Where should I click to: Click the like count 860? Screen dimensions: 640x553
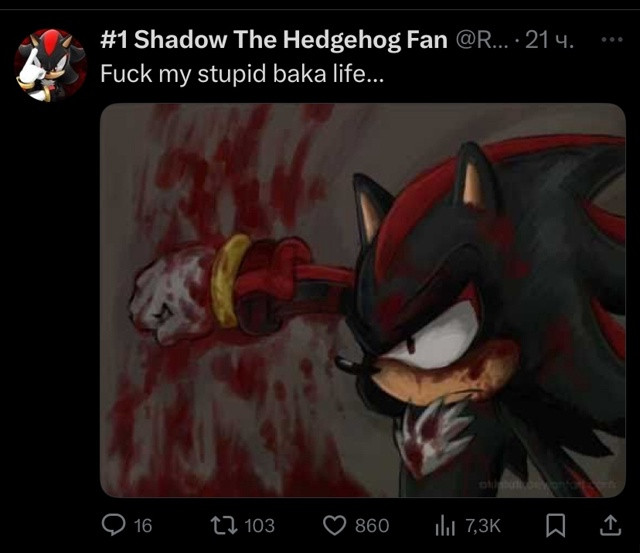click(x=372, y=526)
